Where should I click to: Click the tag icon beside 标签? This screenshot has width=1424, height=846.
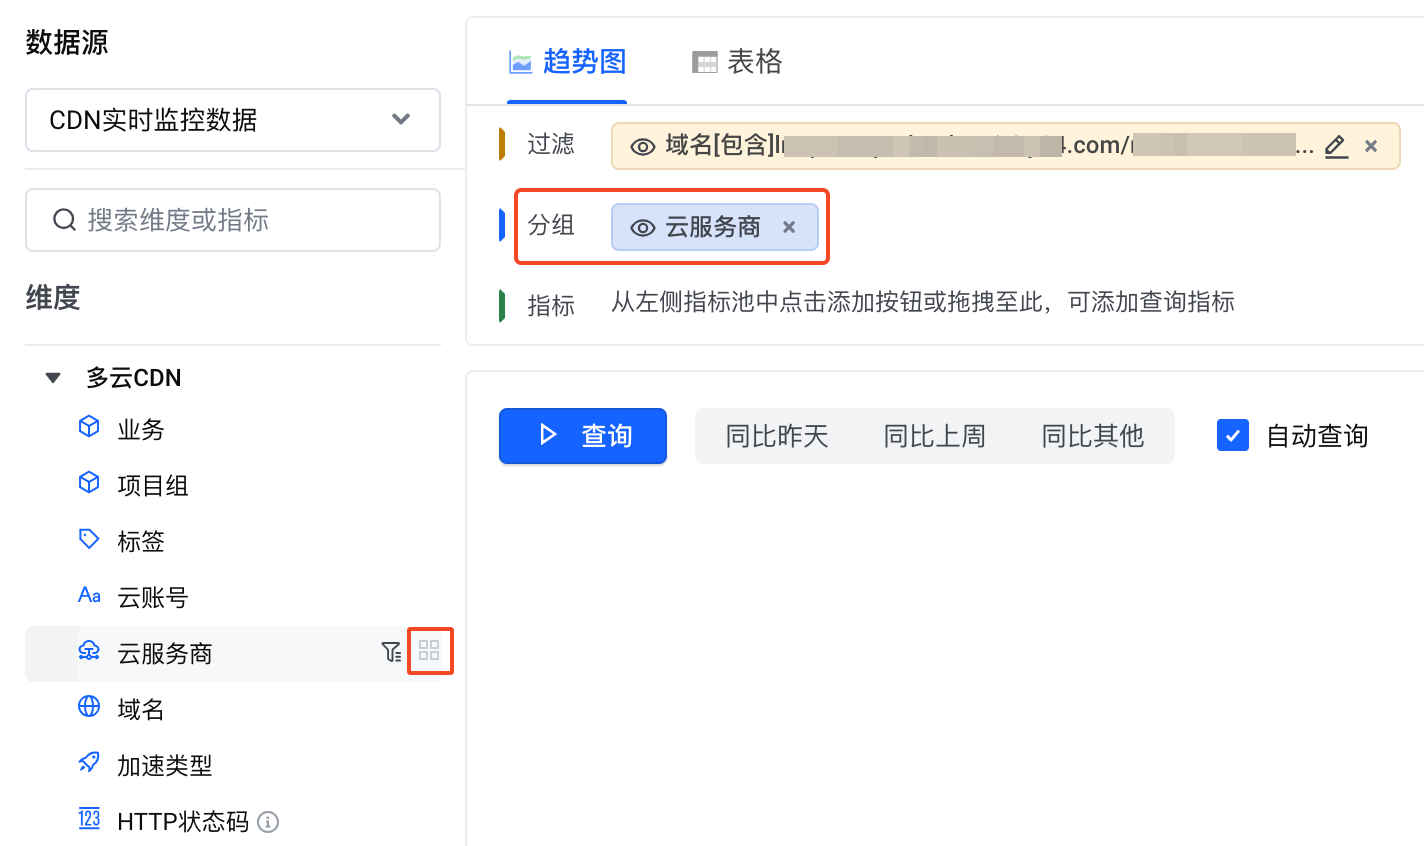pyautogui.click(x=89, y=539)
